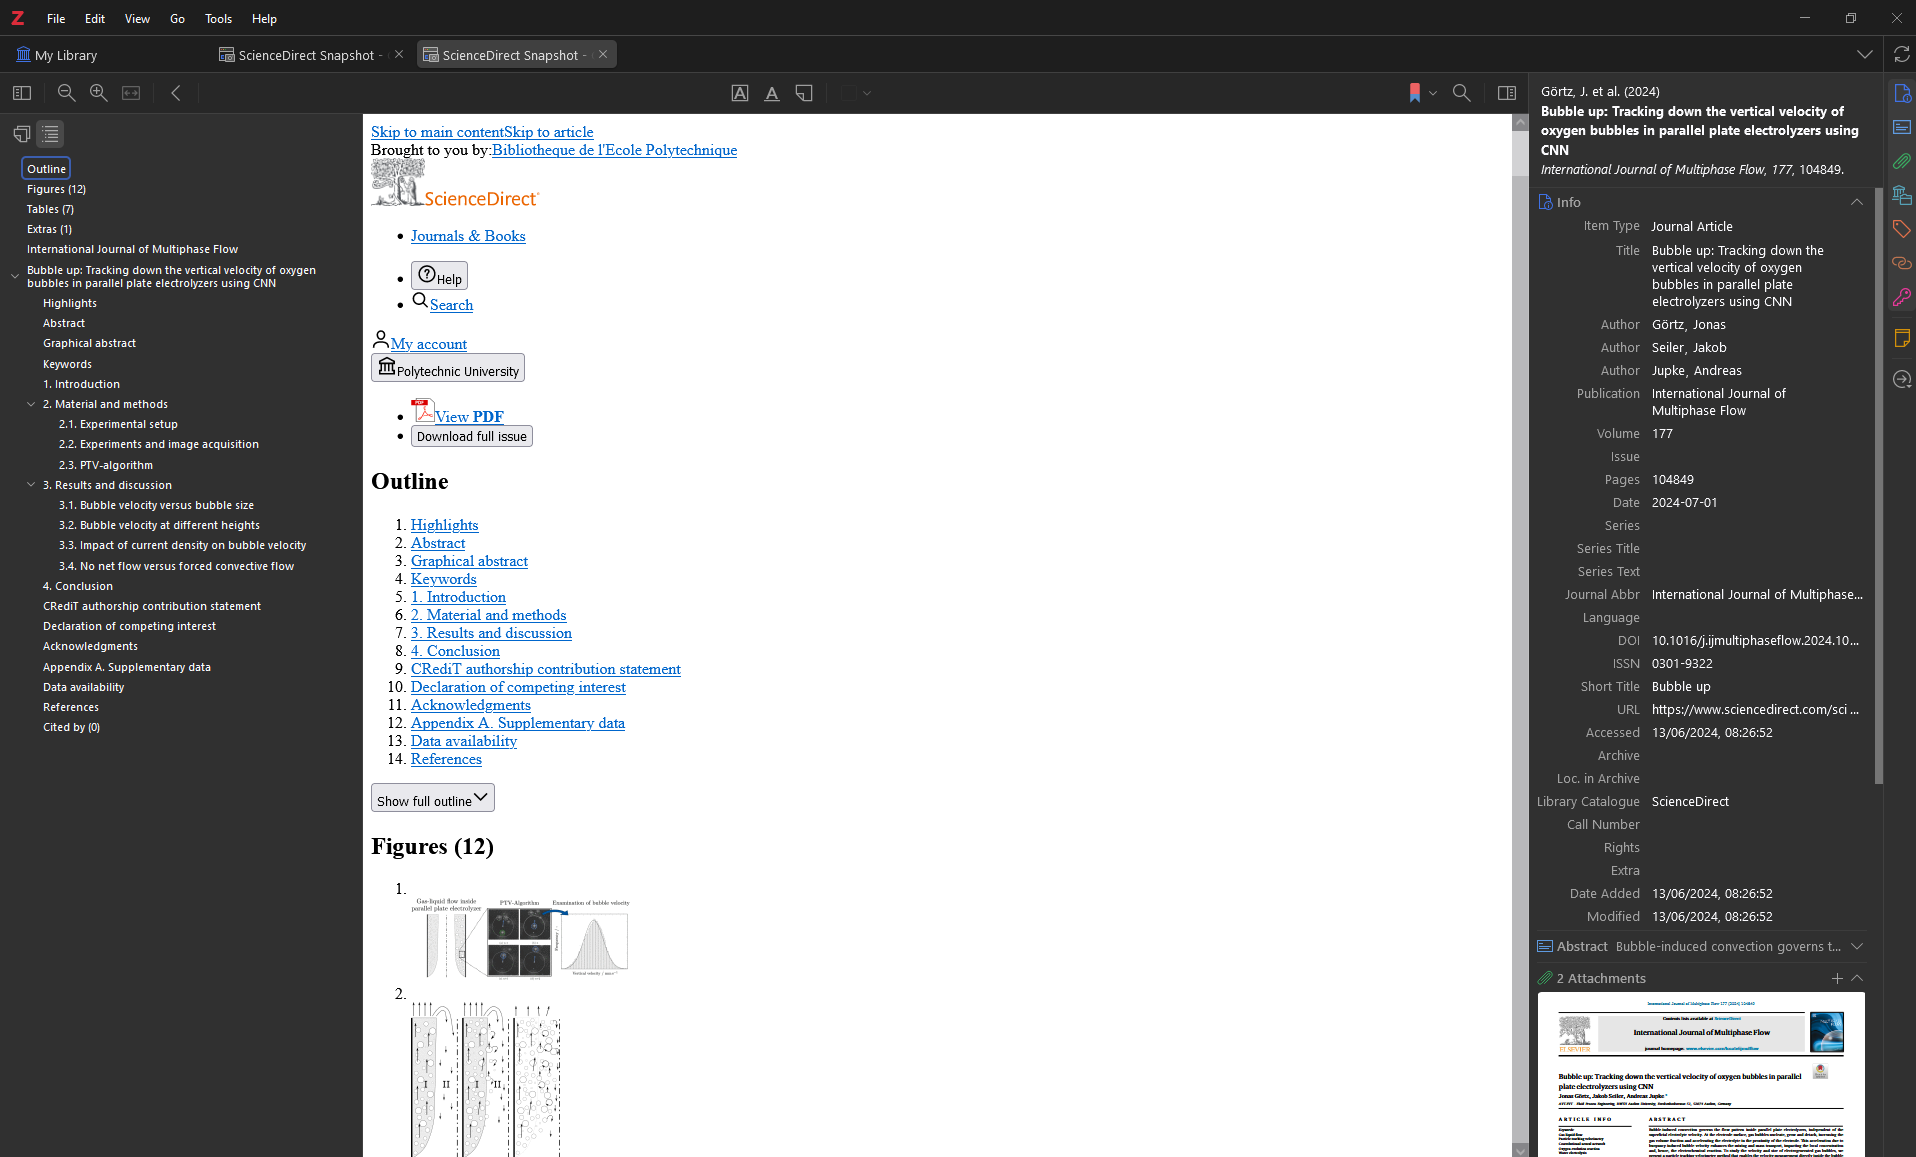
Task: Open the list all tabs dropdown
Action: (x=1865, y=55)
